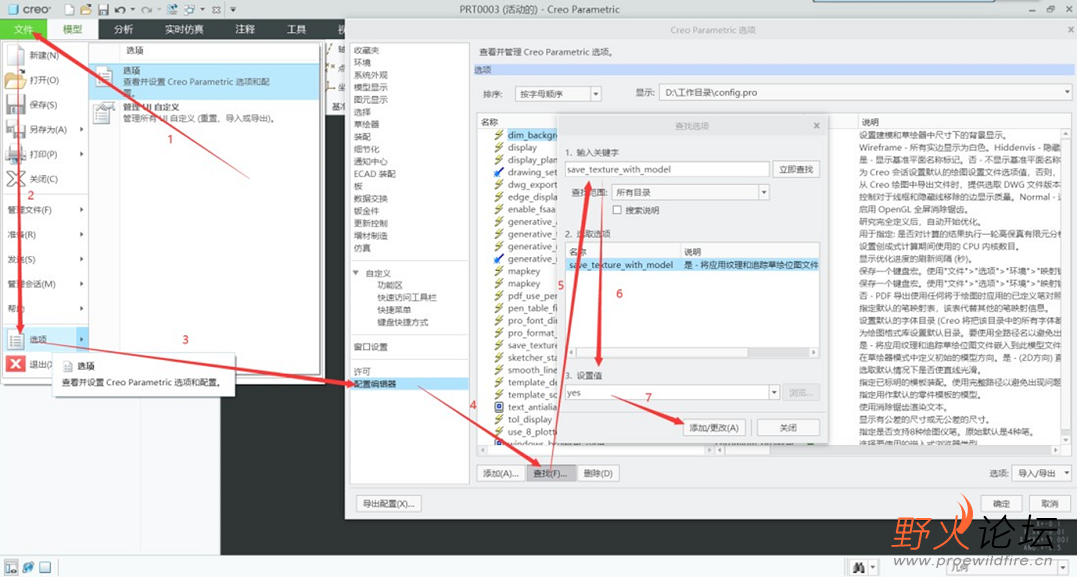
Task: Click the 添加(A)... button
Action: [x=501, y=473]
